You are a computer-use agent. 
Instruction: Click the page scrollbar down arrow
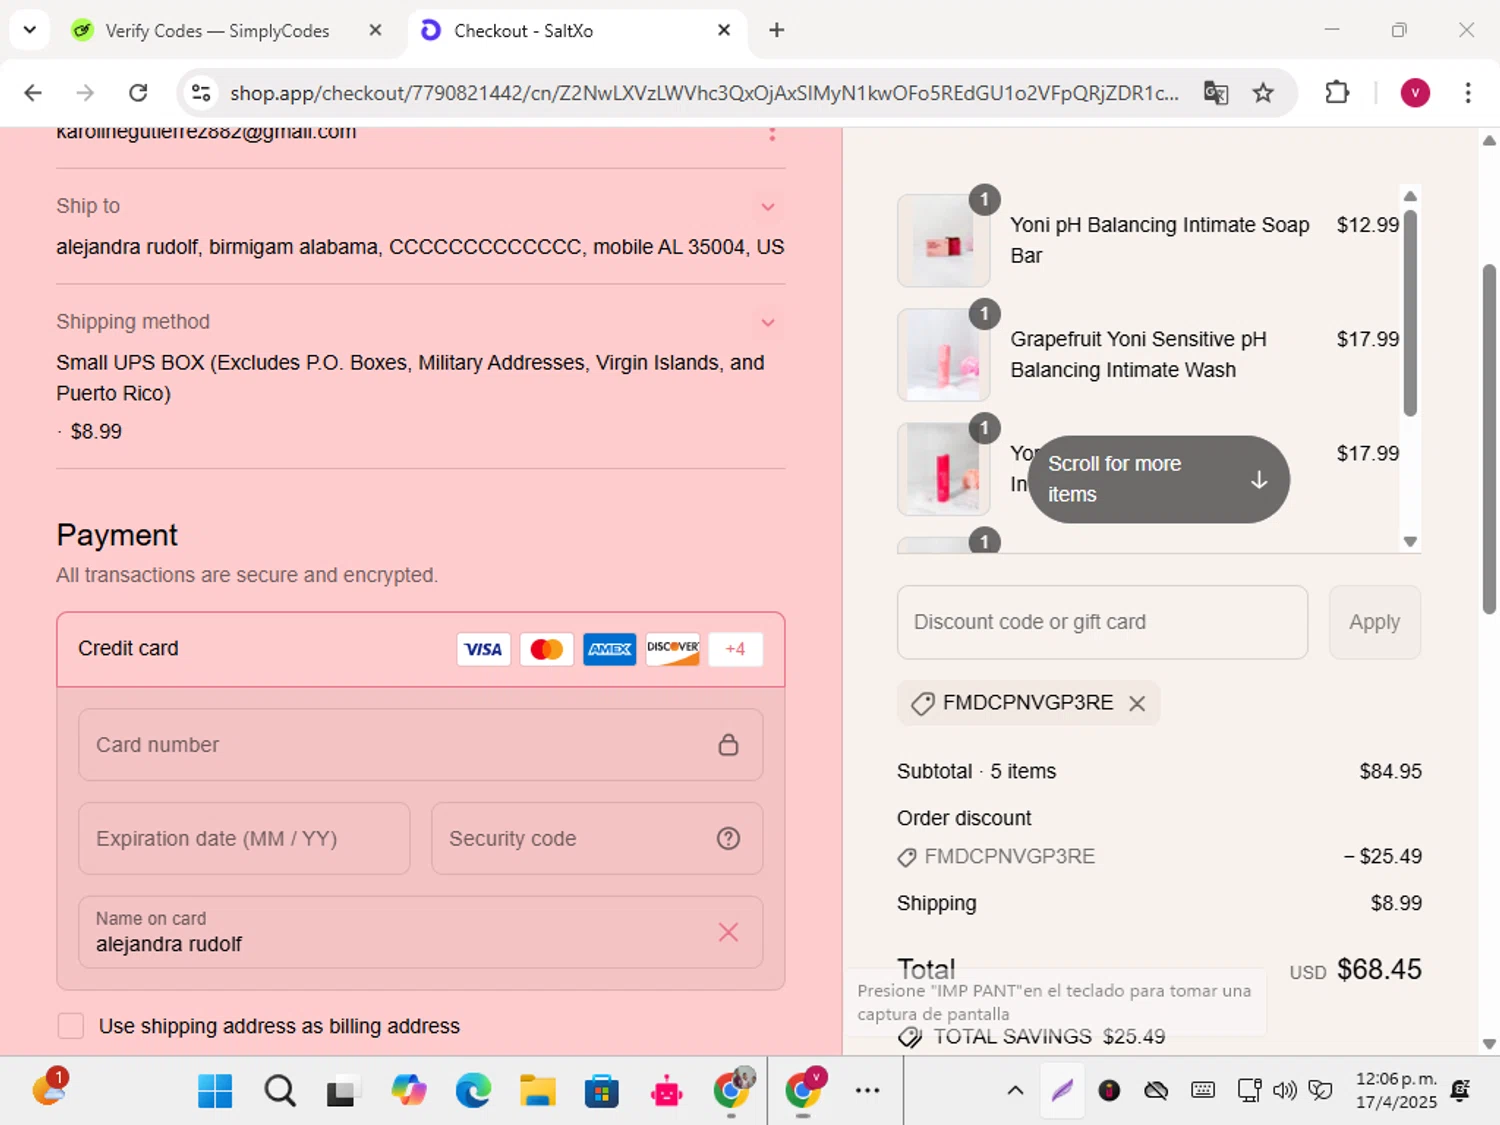(x=1489, y=1044)
